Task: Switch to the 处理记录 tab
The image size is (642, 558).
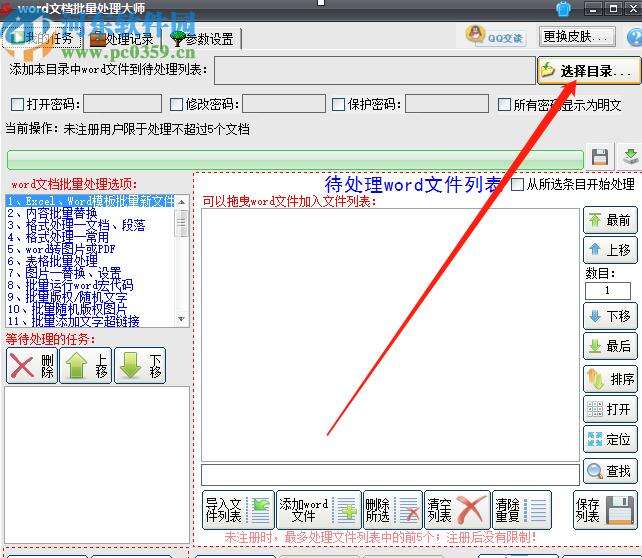Action: (122, 39)
